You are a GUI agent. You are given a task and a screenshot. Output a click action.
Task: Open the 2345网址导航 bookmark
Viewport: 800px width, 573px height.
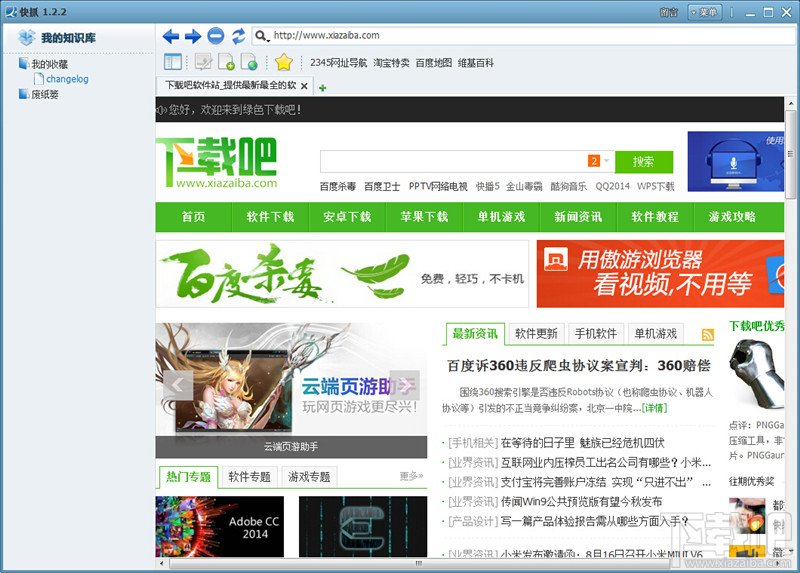pyautogui.click(x=338, y=63)
